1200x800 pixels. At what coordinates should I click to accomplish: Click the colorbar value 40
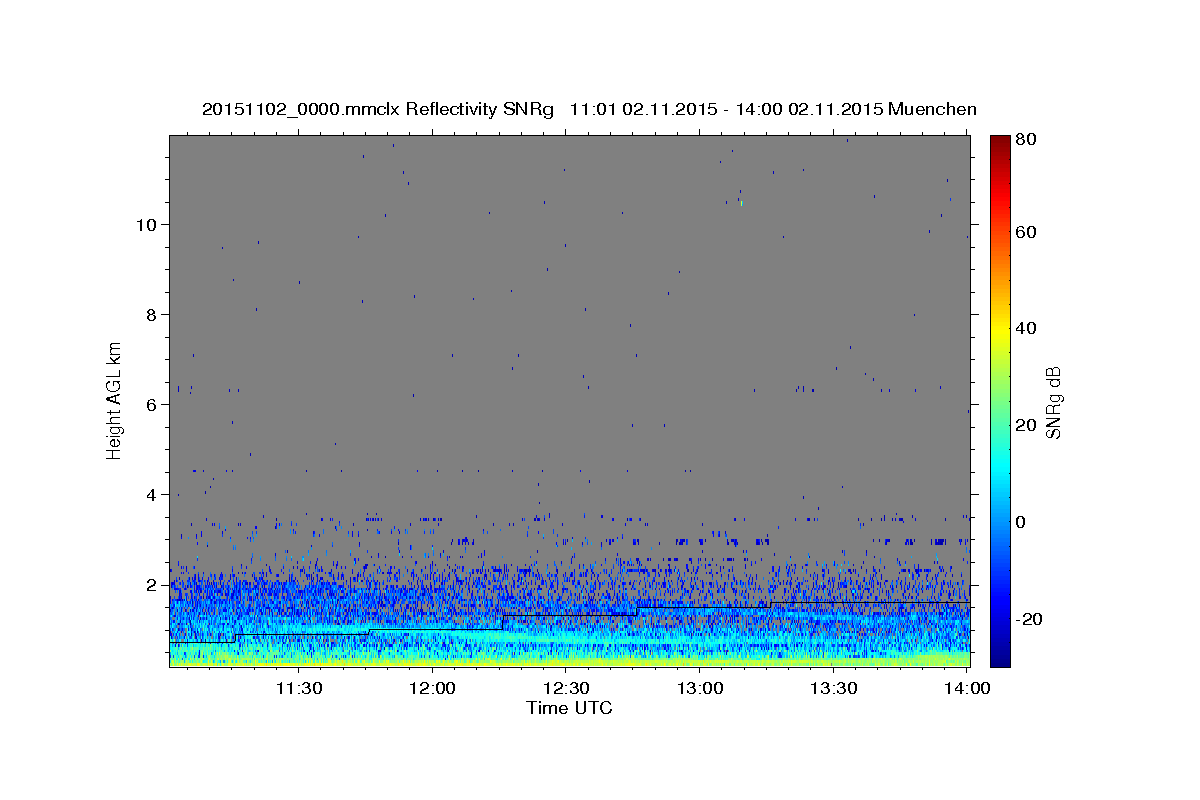[x=1025, y=328]
